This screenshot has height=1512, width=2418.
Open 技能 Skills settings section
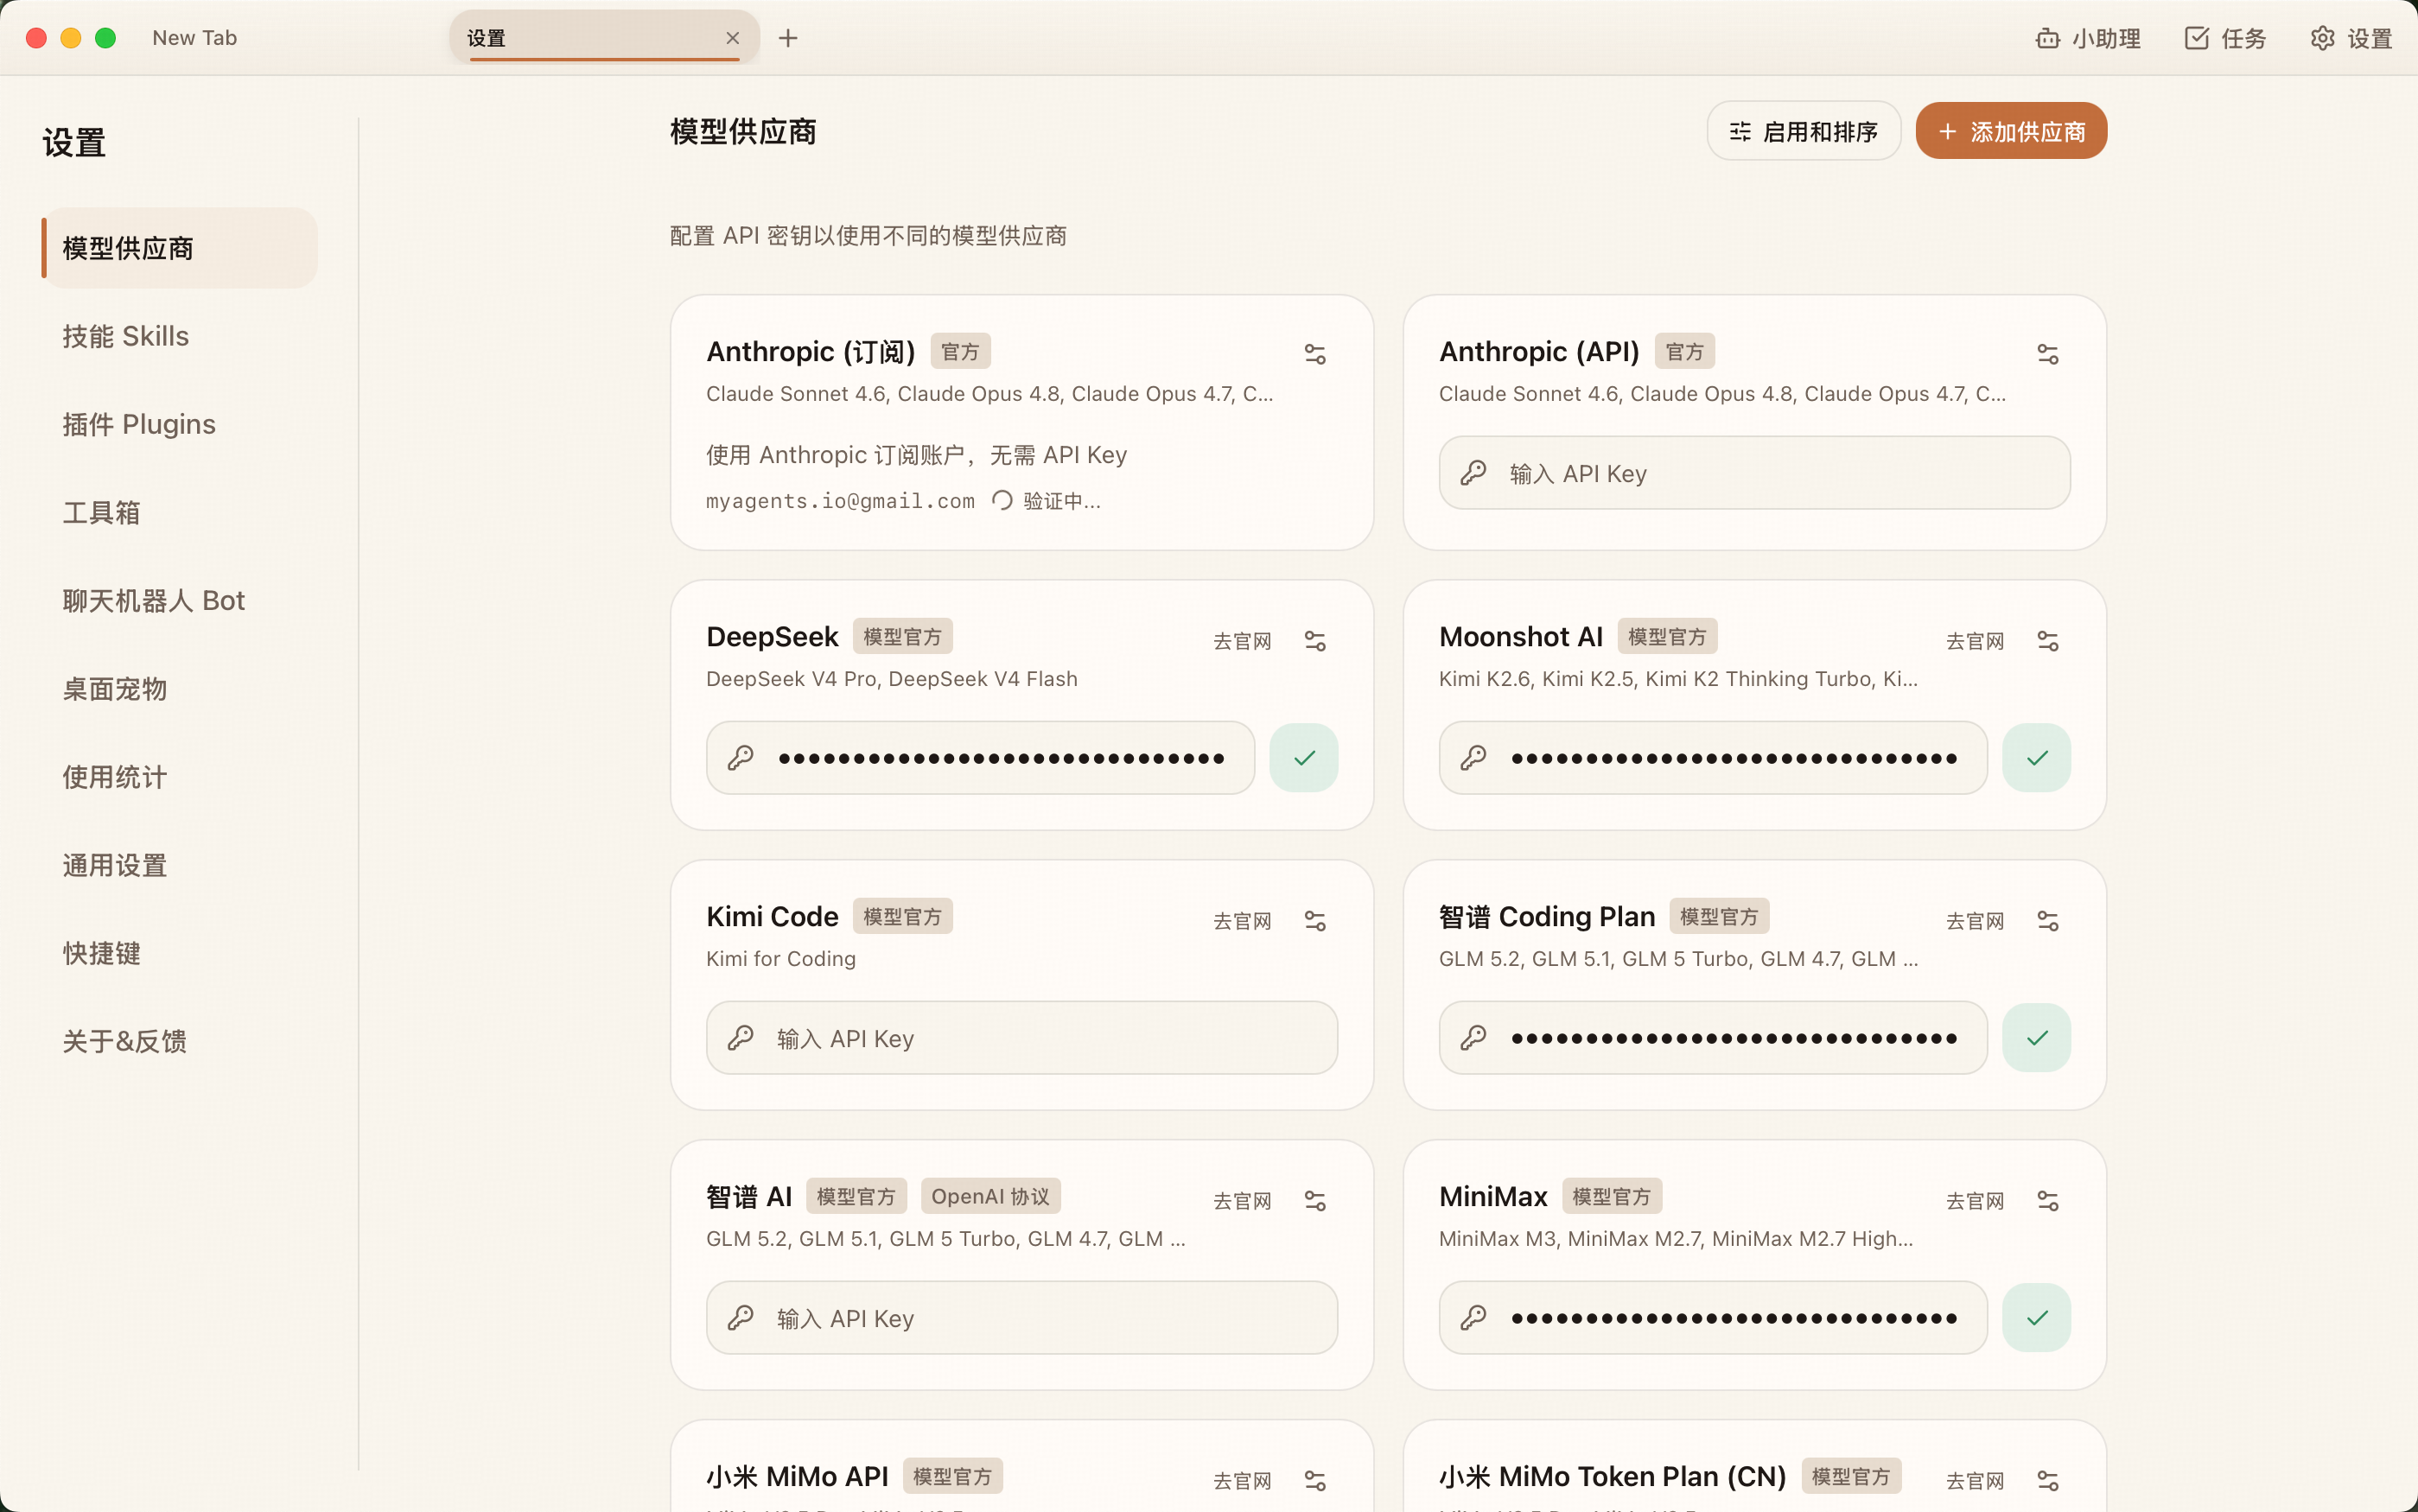tap(180, 336)
